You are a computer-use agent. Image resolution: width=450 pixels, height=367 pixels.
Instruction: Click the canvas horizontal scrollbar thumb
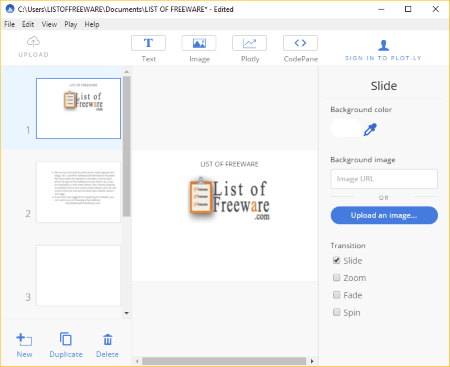click(224, 361)
